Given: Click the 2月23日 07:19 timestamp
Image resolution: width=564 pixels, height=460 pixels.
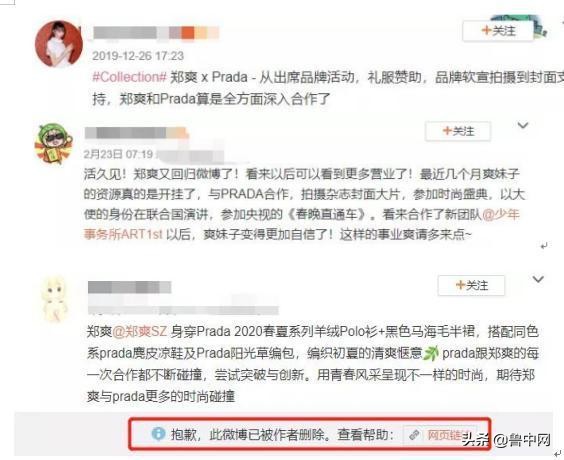Looking at the screenshot, I should point(118,155).
